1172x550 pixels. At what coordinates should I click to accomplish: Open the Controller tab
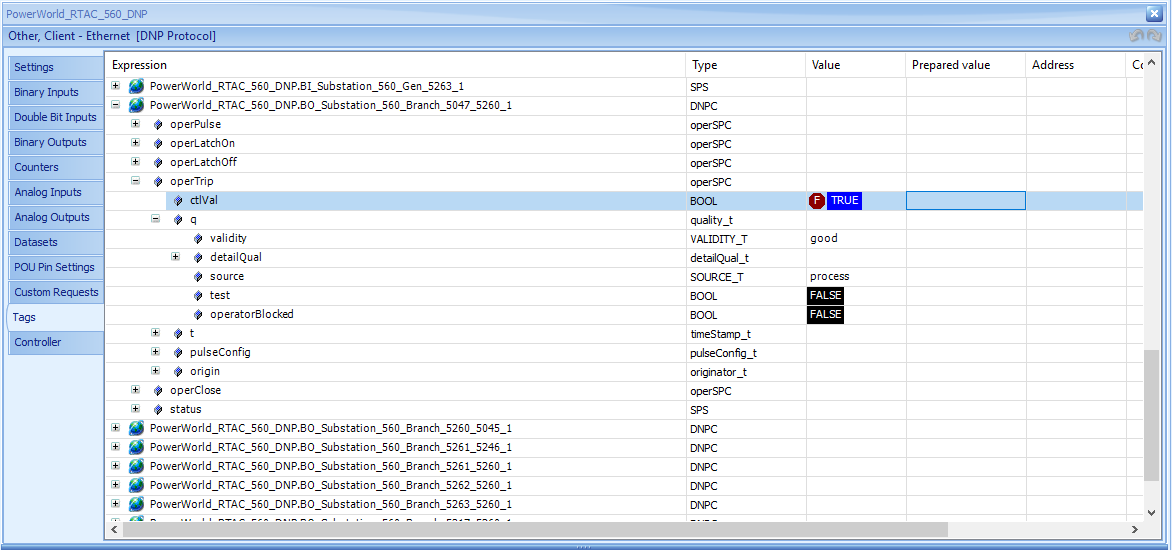(x=54, y=342)
